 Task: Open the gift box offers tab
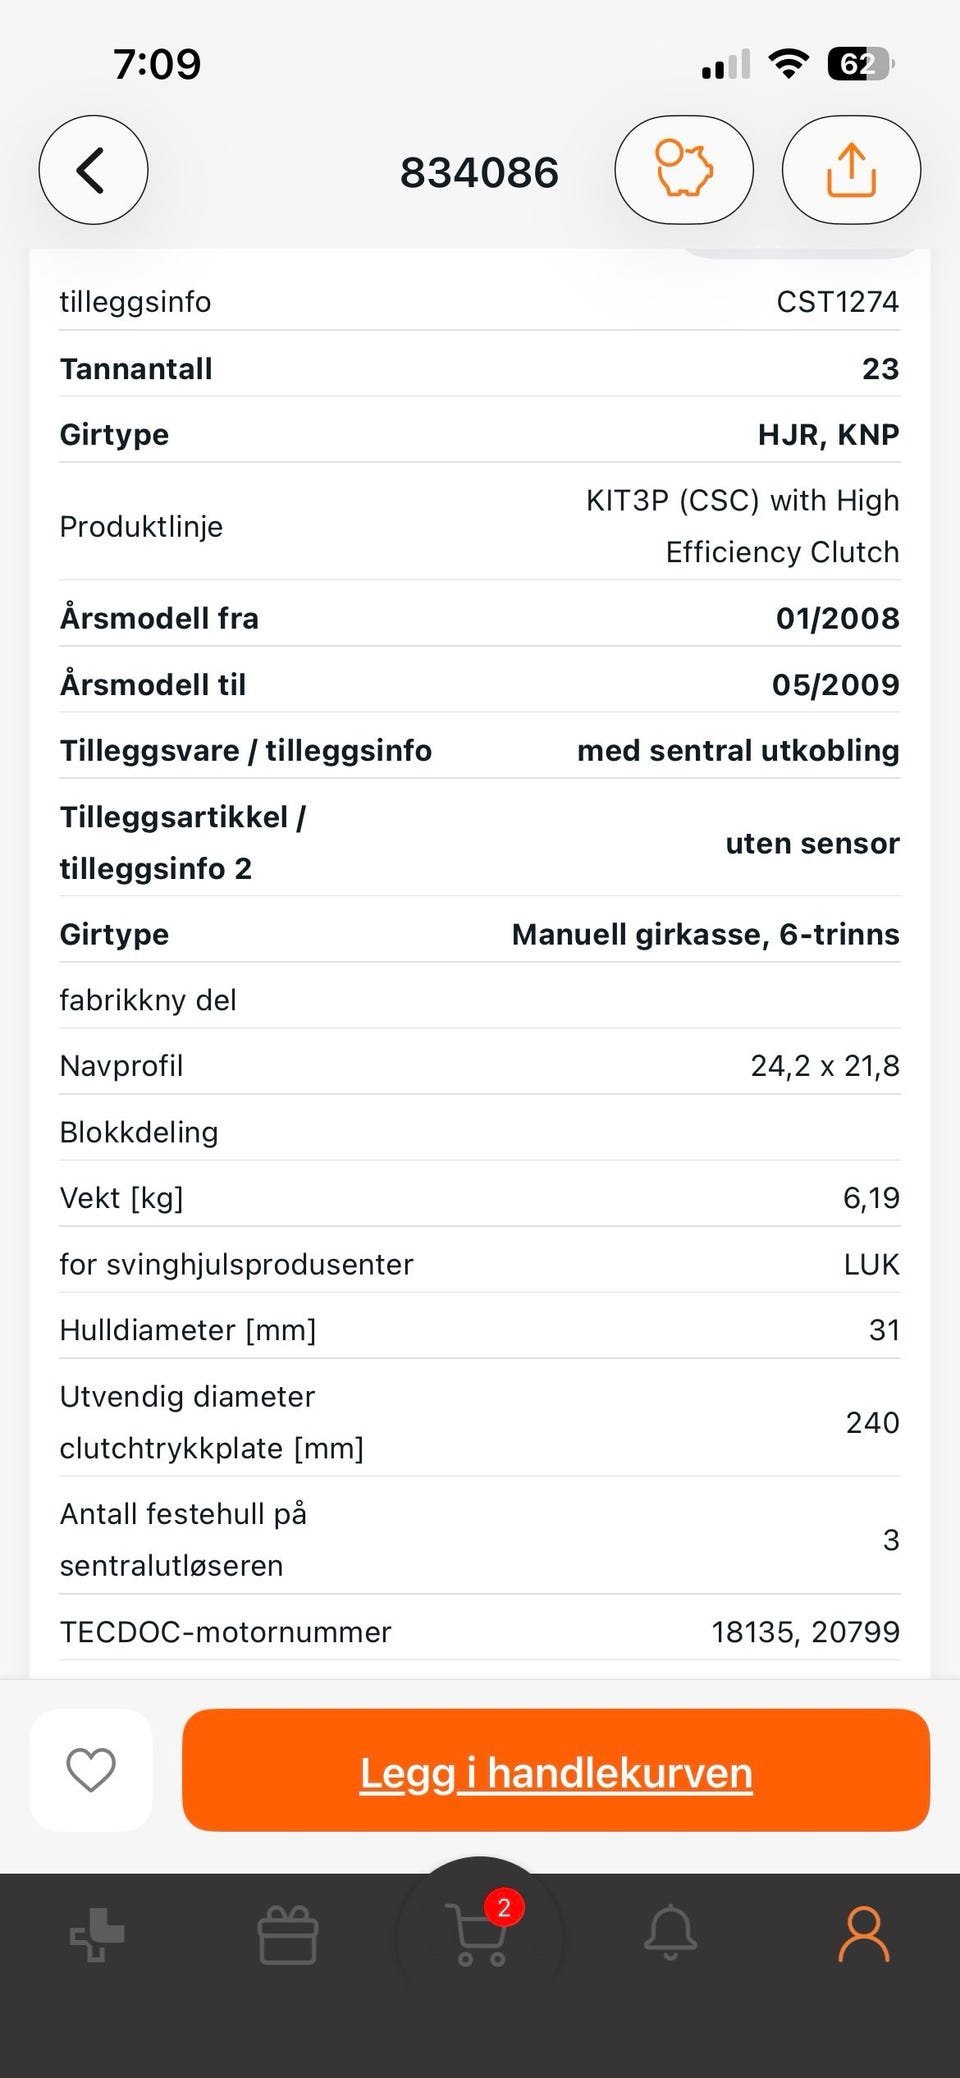(x=288, y=1934)
